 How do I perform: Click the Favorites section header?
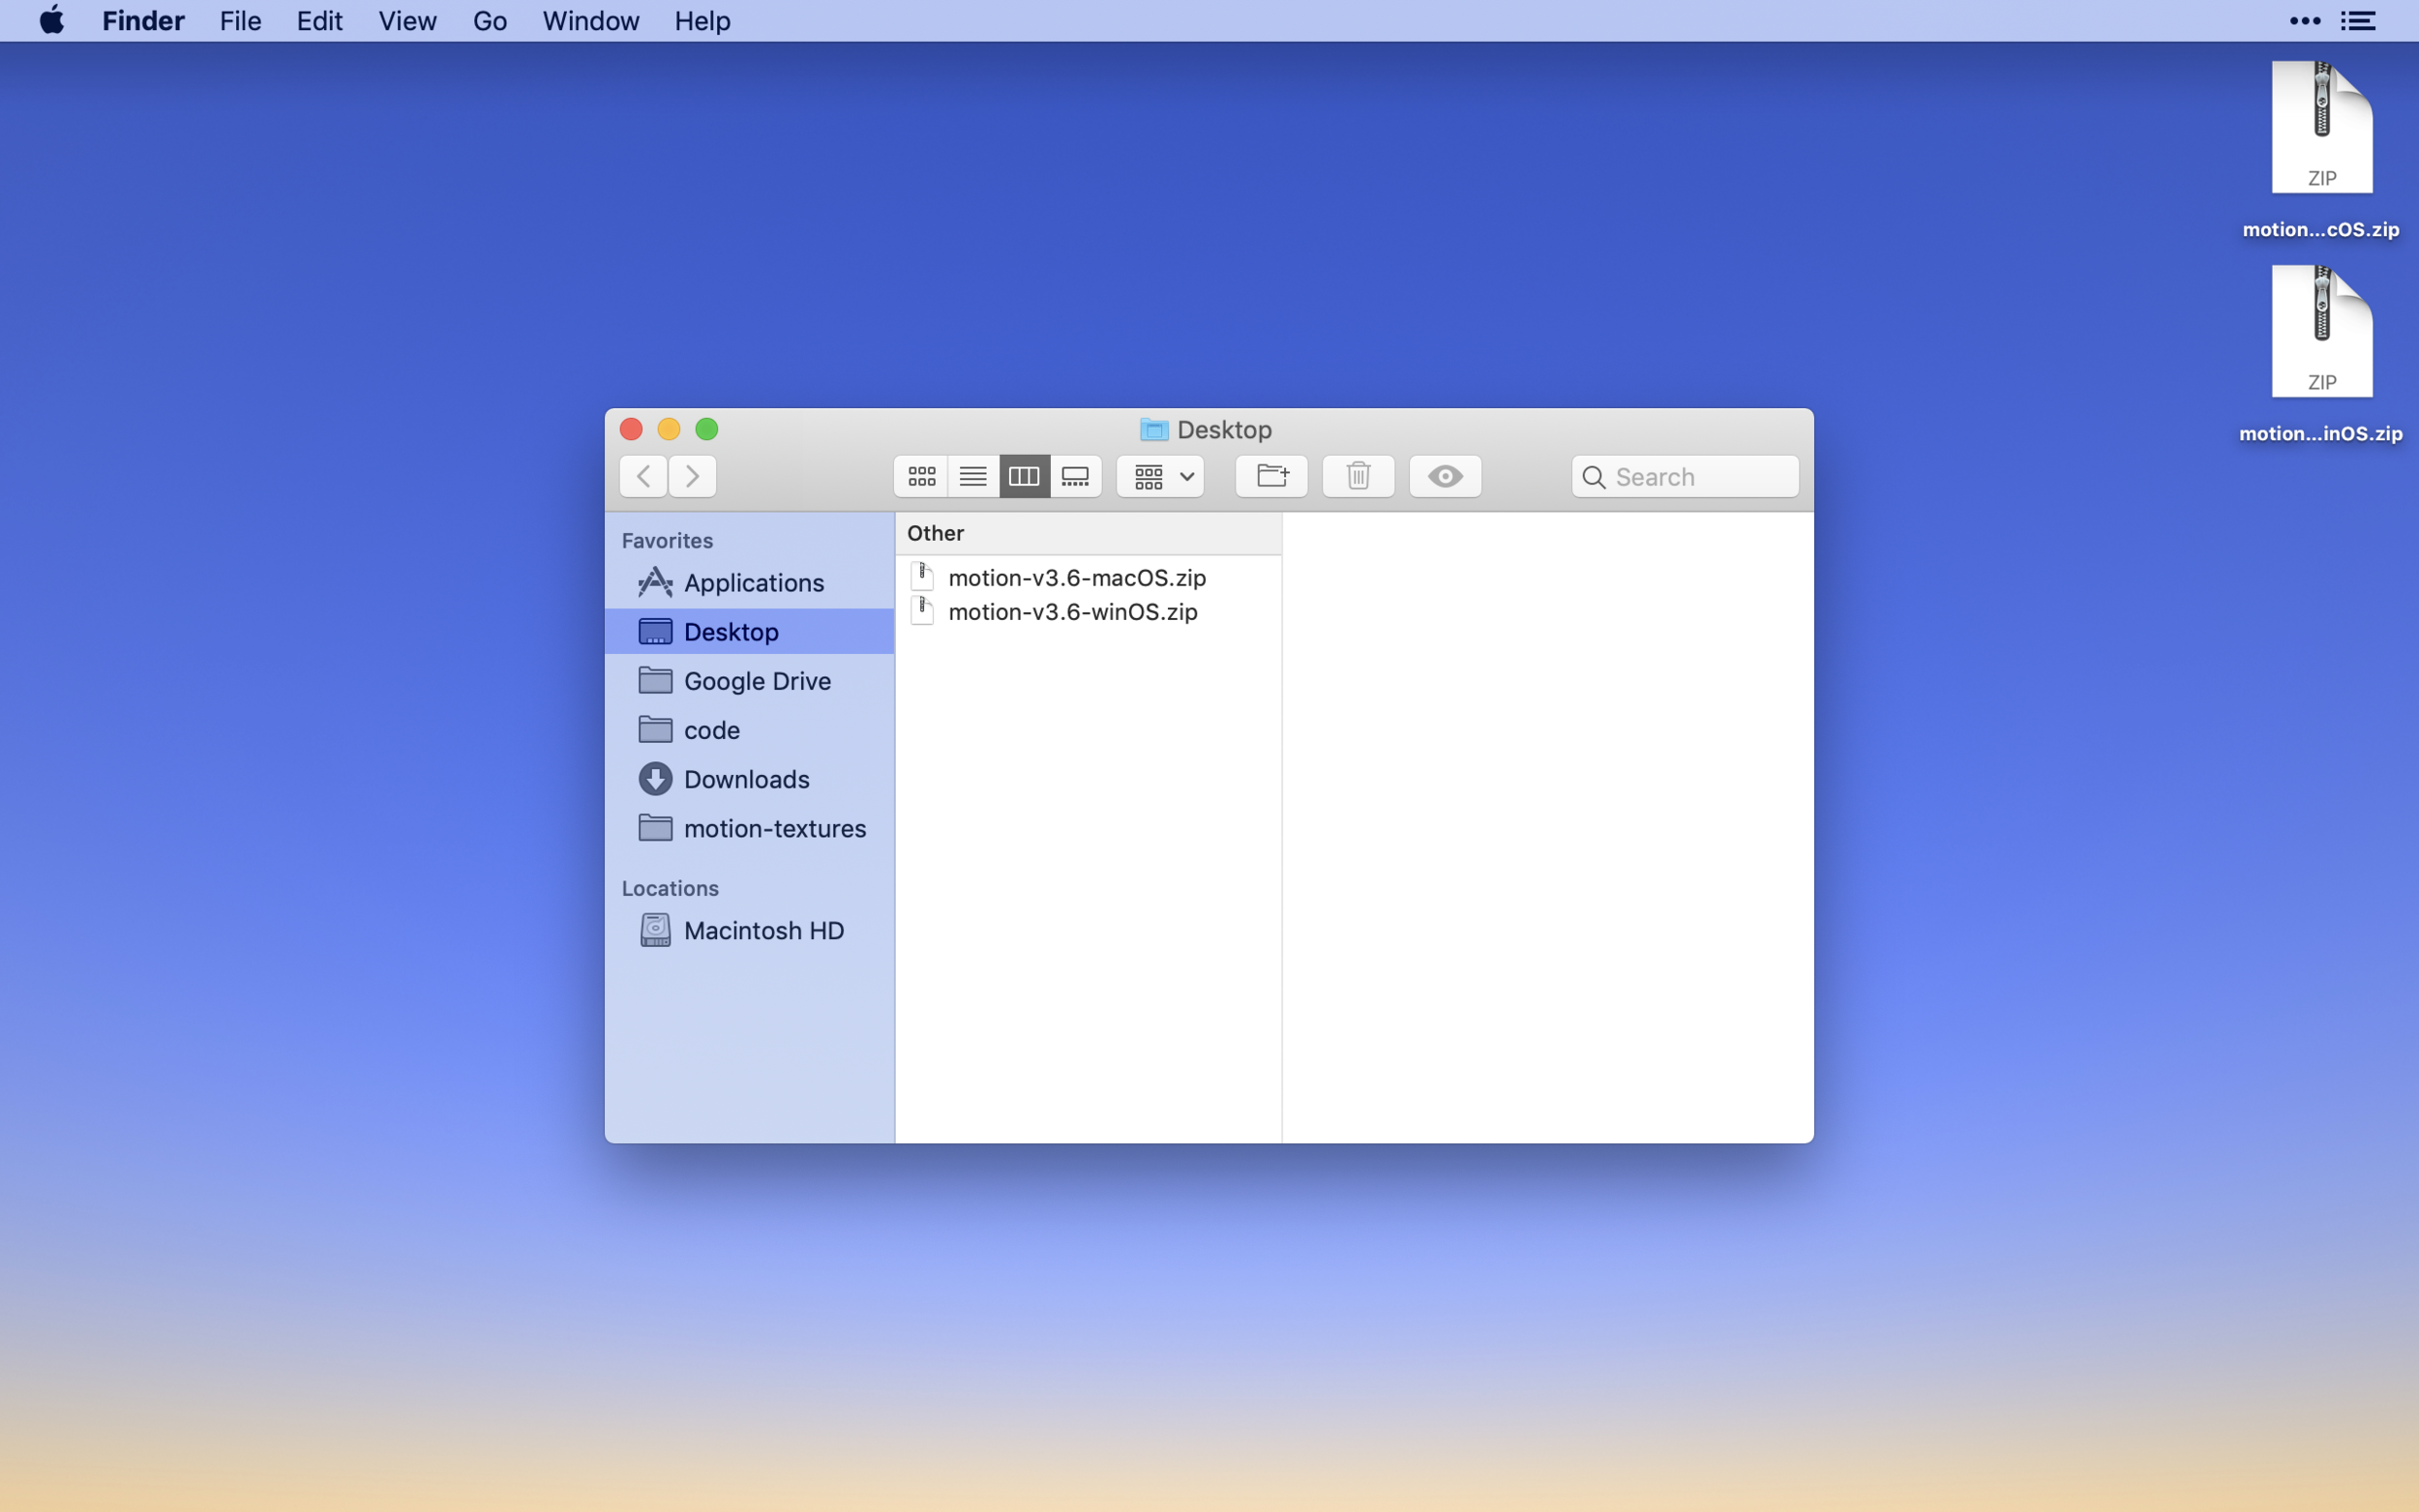pos(667,540)
